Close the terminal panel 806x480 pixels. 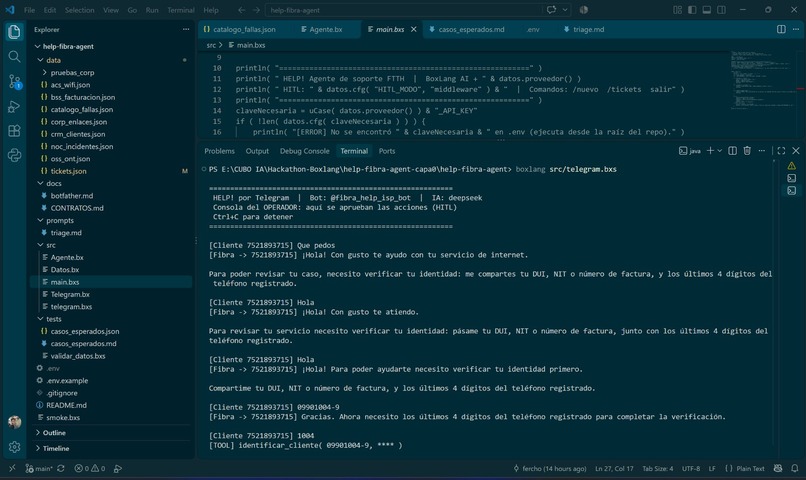pyautogui.click(x=795, y=151)
